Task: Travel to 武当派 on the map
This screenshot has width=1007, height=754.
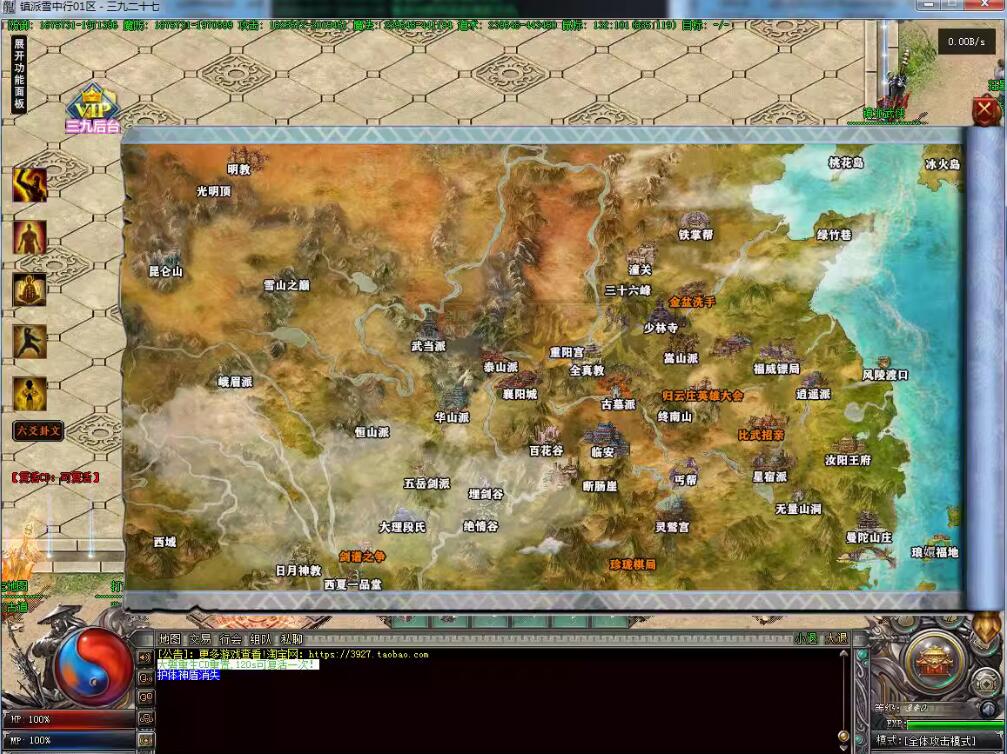Action: [428, 346]
